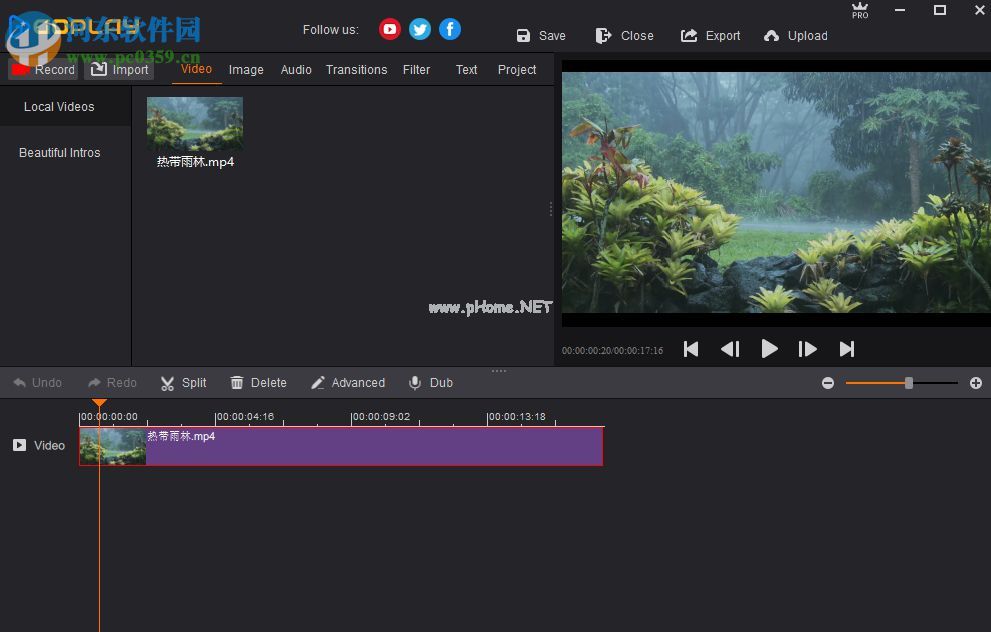Click the 00:00:04:16 timeline ruler mark

(245, 417)
